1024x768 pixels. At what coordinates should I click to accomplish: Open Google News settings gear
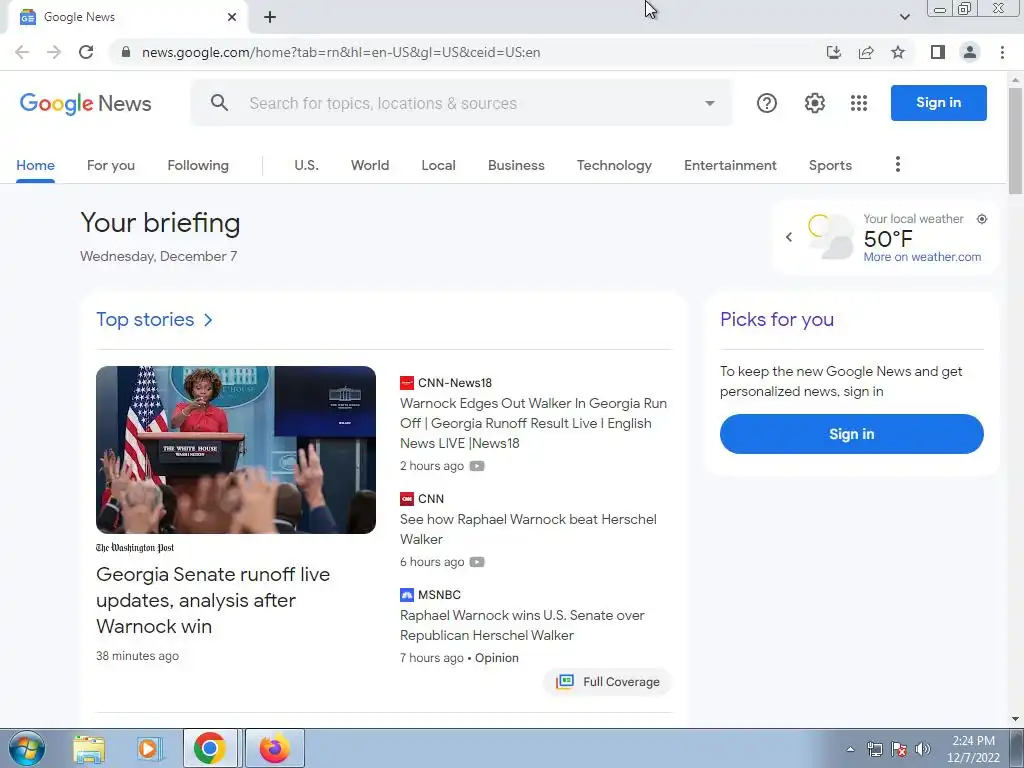click(x=814, y=103)
